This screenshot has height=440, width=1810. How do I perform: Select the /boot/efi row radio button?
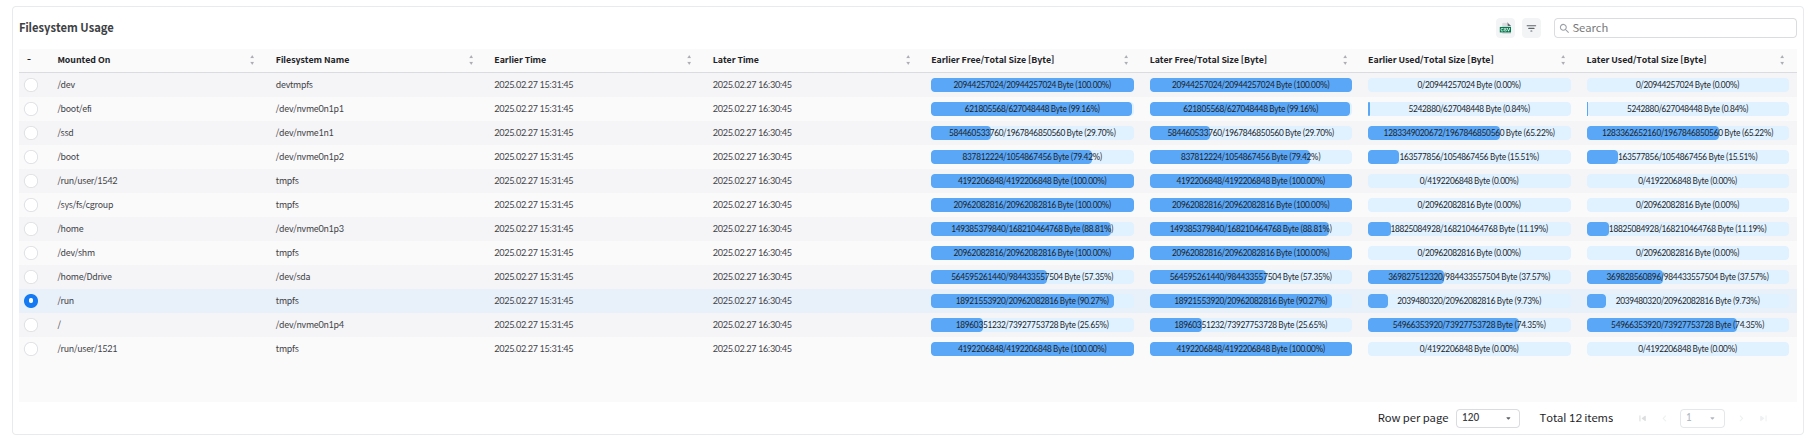31,109
